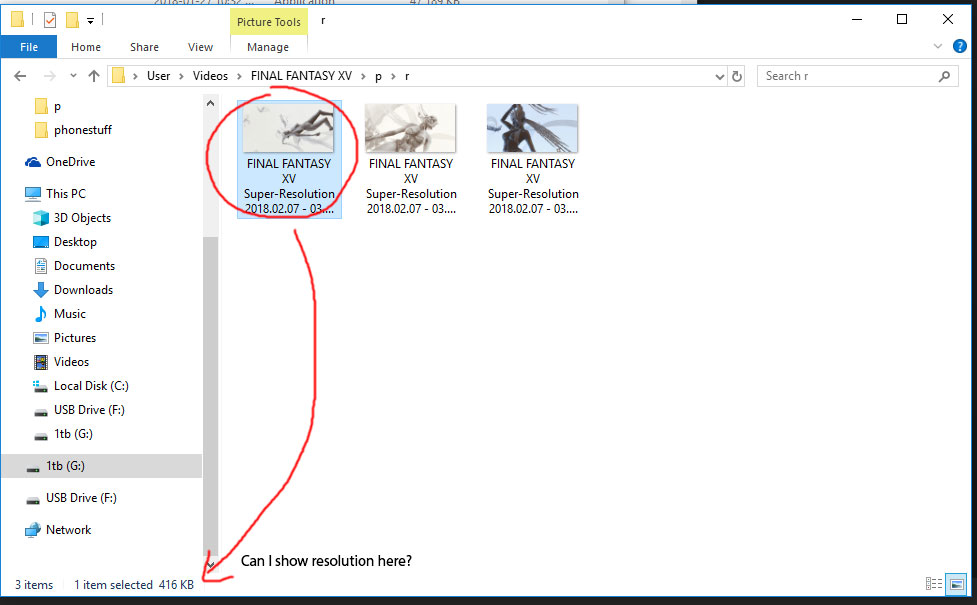Image resolution: width=977 pixels, height=605 pixels.
Task: Select OneDrive in the navigation pane
Action: point(70,162)
